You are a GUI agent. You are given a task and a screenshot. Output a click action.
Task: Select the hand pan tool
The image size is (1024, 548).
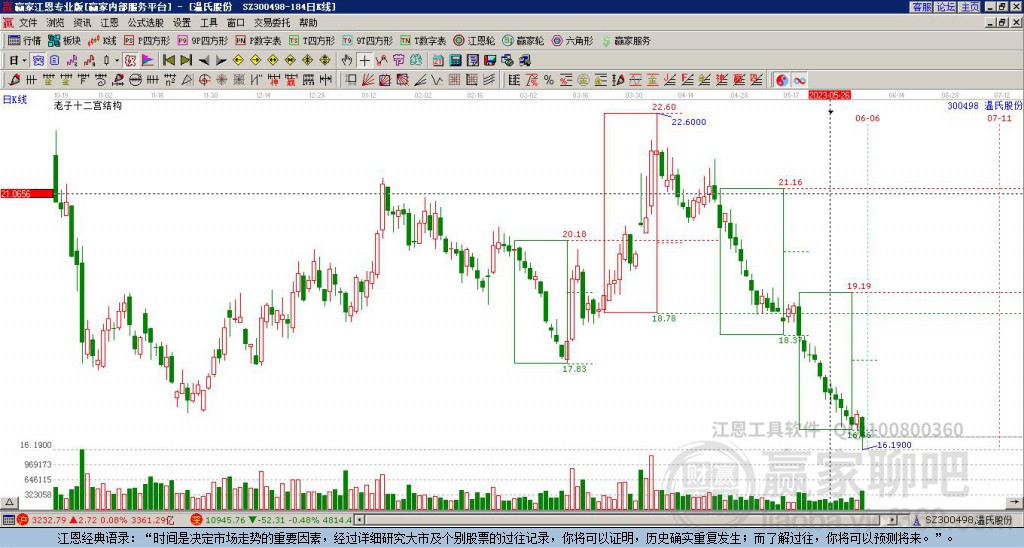(x=347, y=61)
